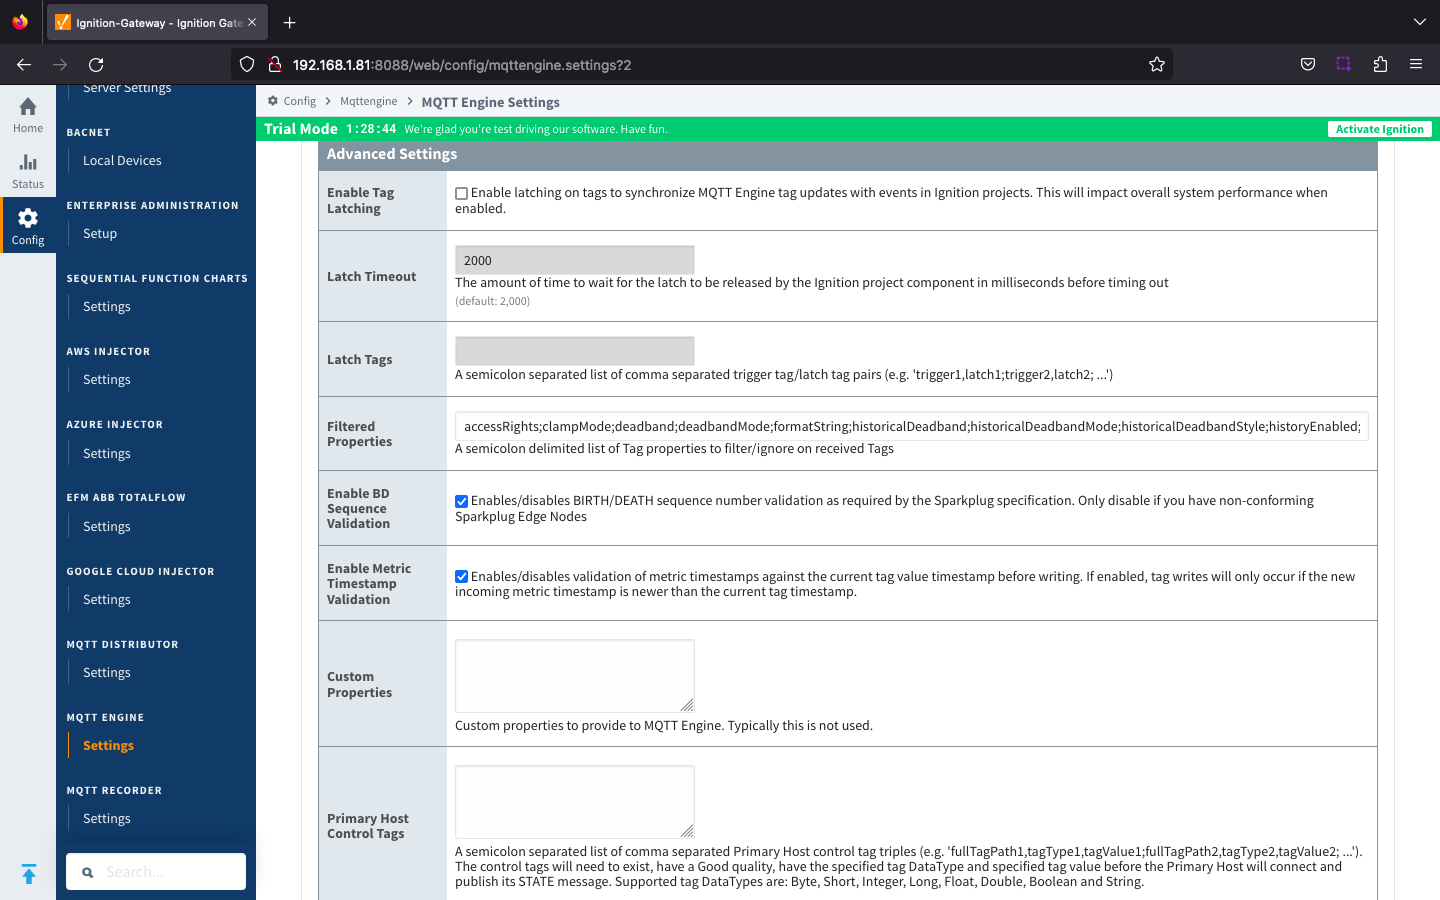Open Sequential Function Charts Settings
The height and width of the screenshot is (900, 1440).
tap(107, 307)
